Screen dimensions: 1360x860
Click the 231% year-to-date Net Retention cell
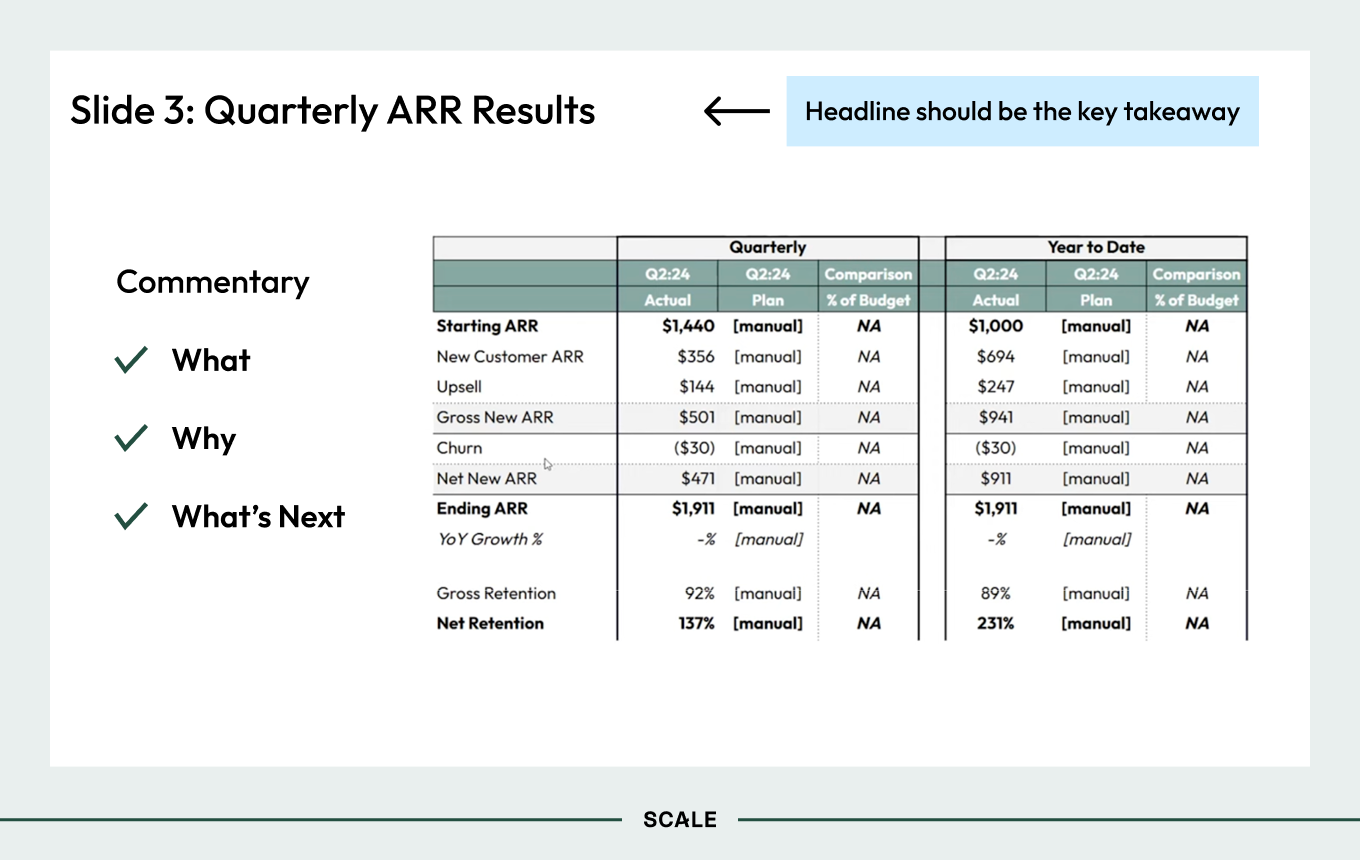coord(995,623)
